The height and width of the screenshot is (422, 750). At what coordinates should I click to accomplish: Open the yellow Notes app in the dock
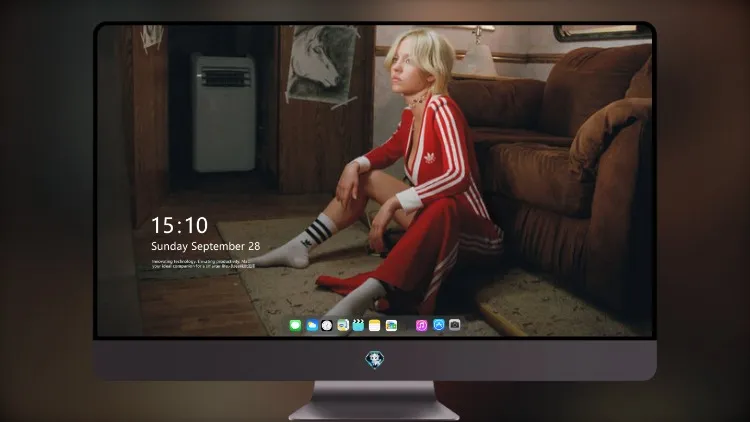point(375,326)
